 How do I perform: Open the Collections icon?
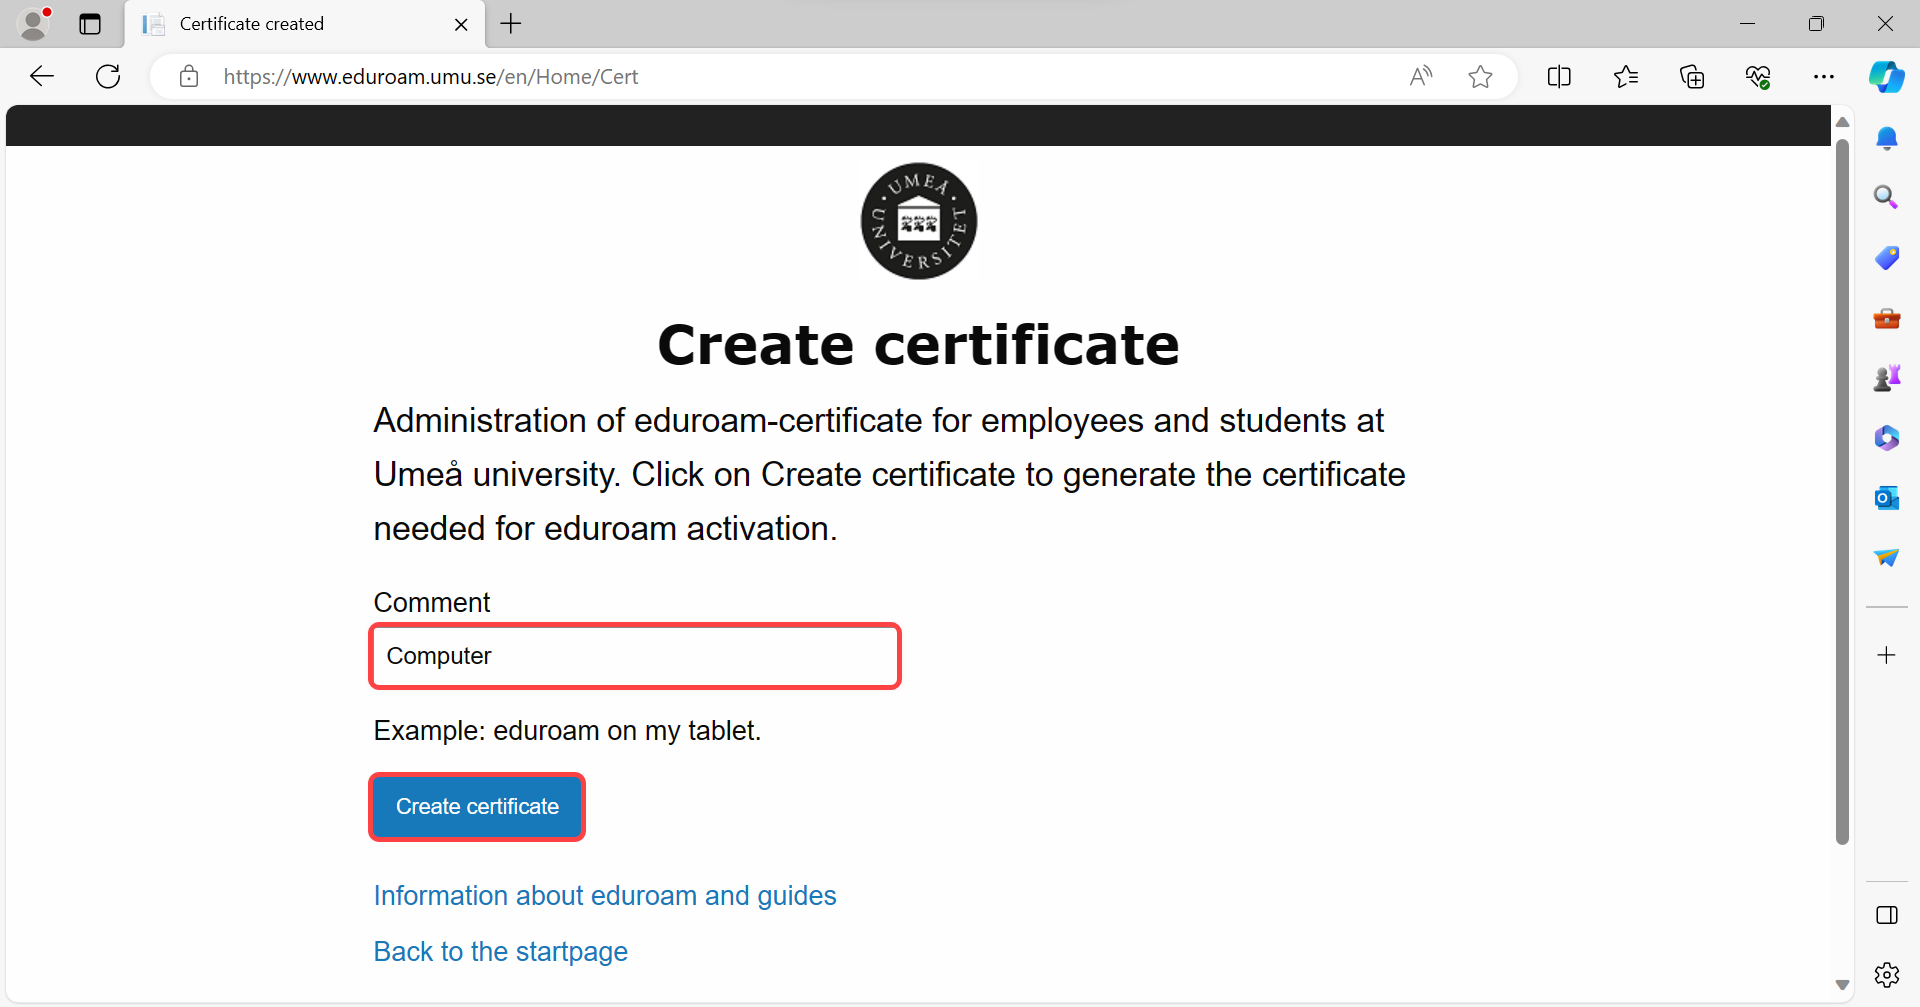[x=1691, y=77]
